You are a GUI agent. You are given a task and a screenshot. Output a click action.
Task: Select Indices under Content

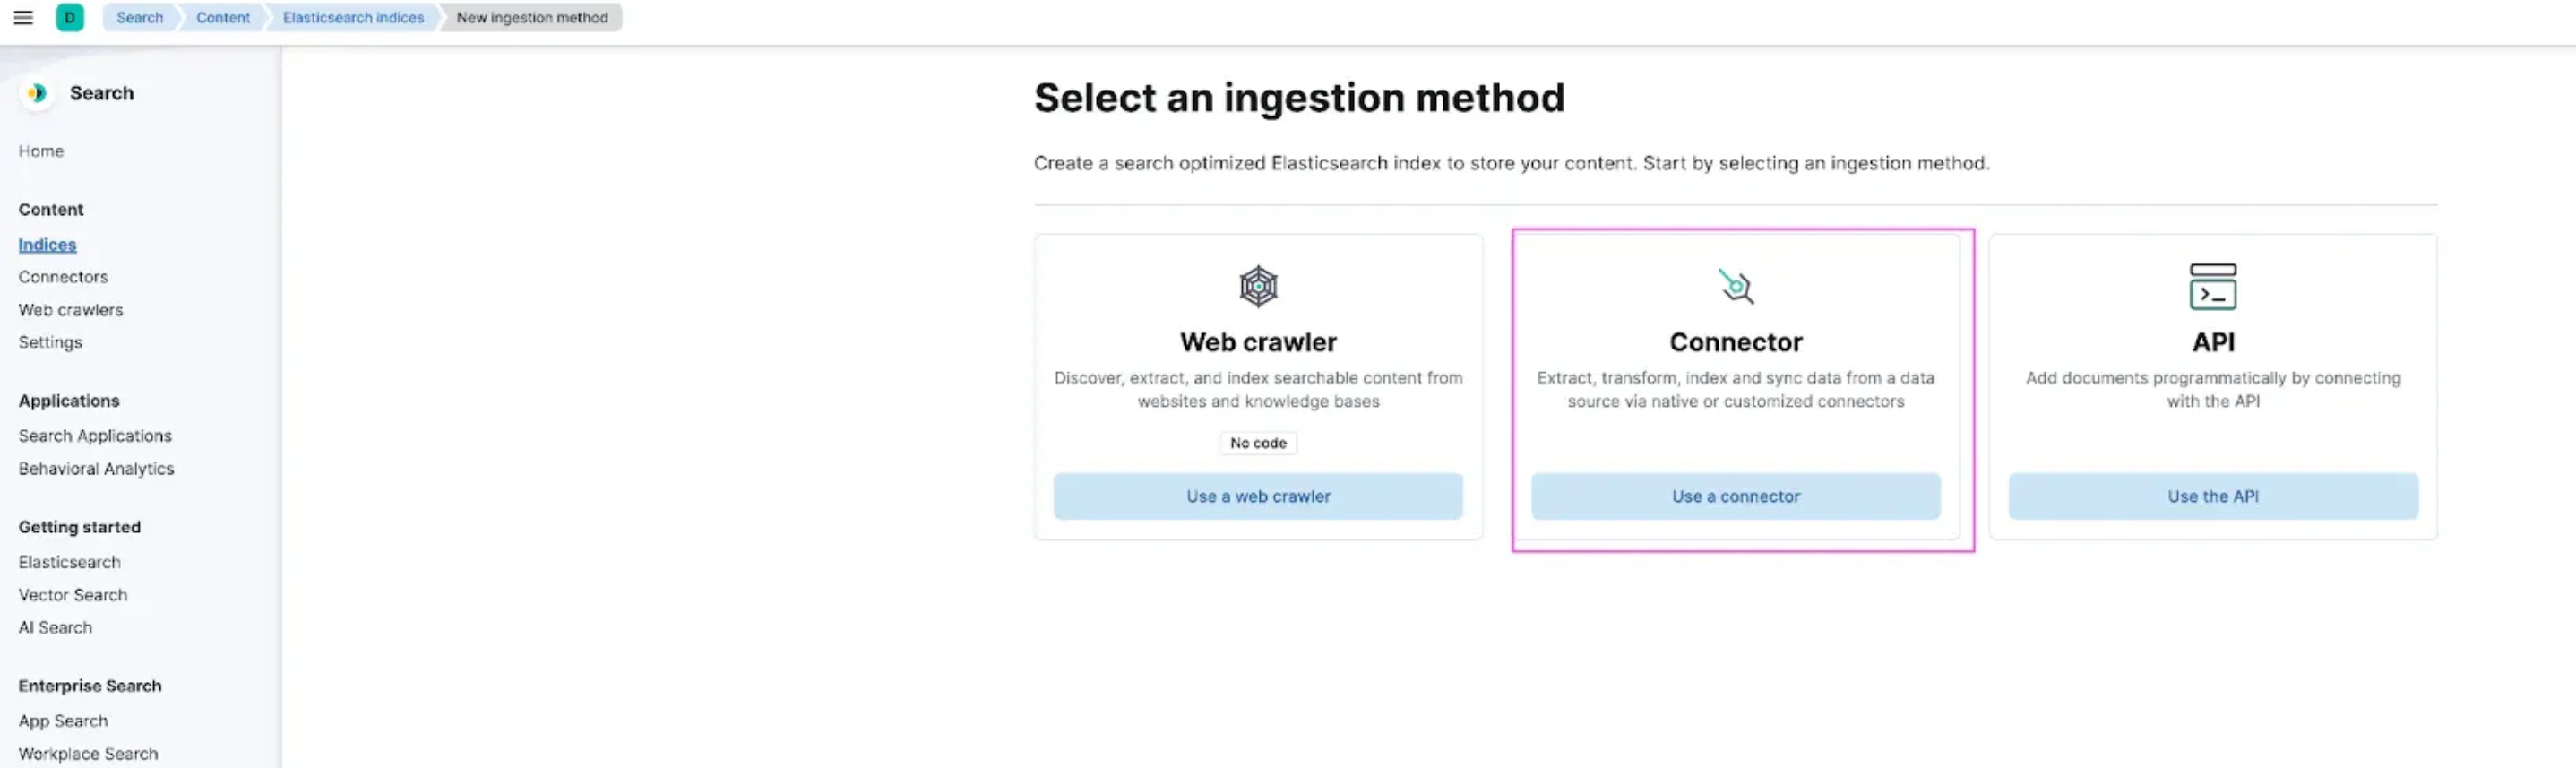coord(46,244)
